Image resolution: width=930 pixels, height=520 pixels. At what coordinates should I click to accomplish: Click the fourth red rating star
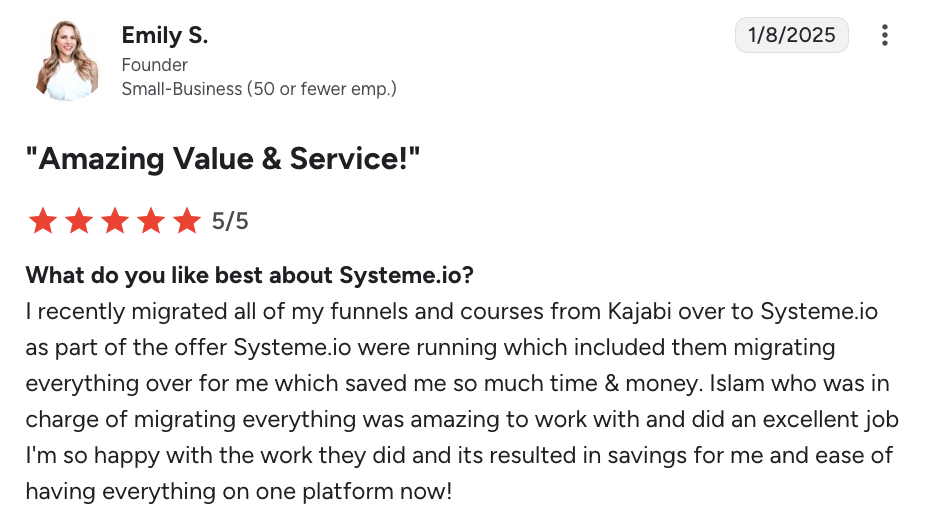pyautogui.click(x=151, y=221)
